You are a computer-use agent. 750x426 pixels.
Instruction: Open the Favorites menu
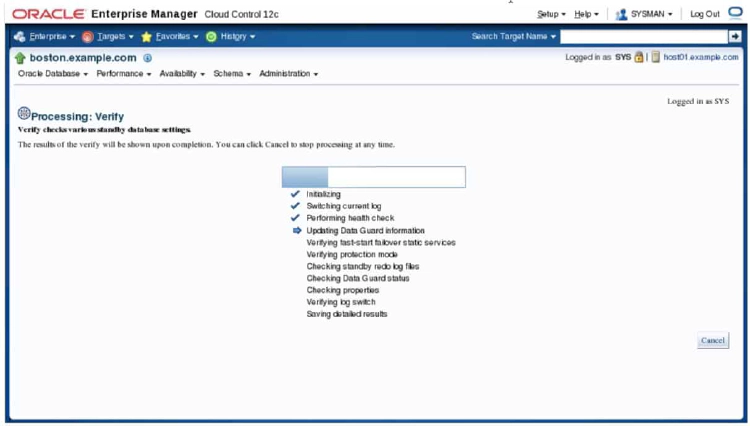(177, 36)
